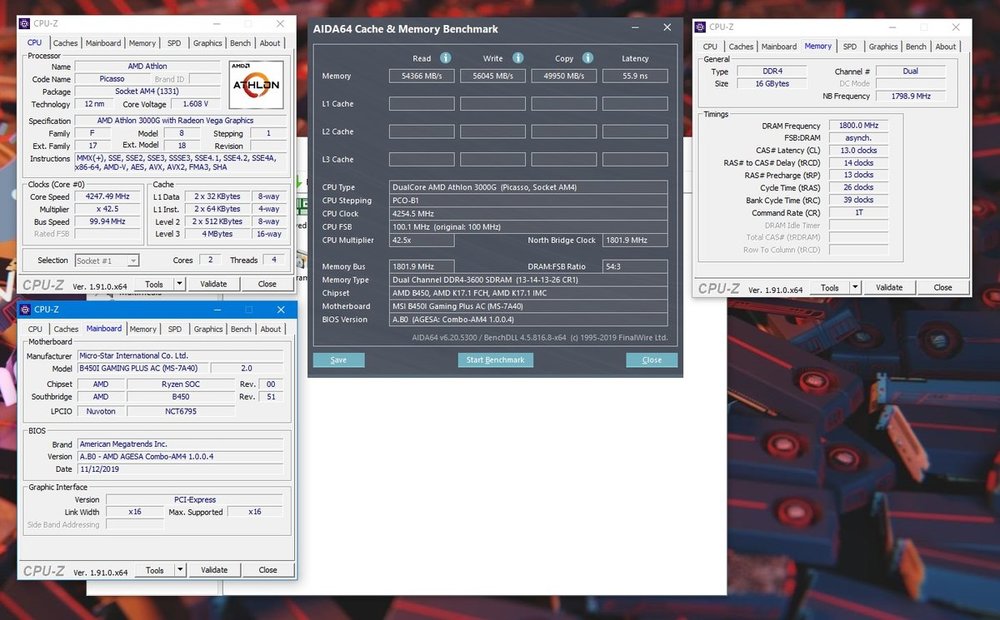Viewport: 1000px width, 620px height.
Task: Open SPD tab in CPU-Z CPU window
Action: pyautogui.click(x=174, y=43)
